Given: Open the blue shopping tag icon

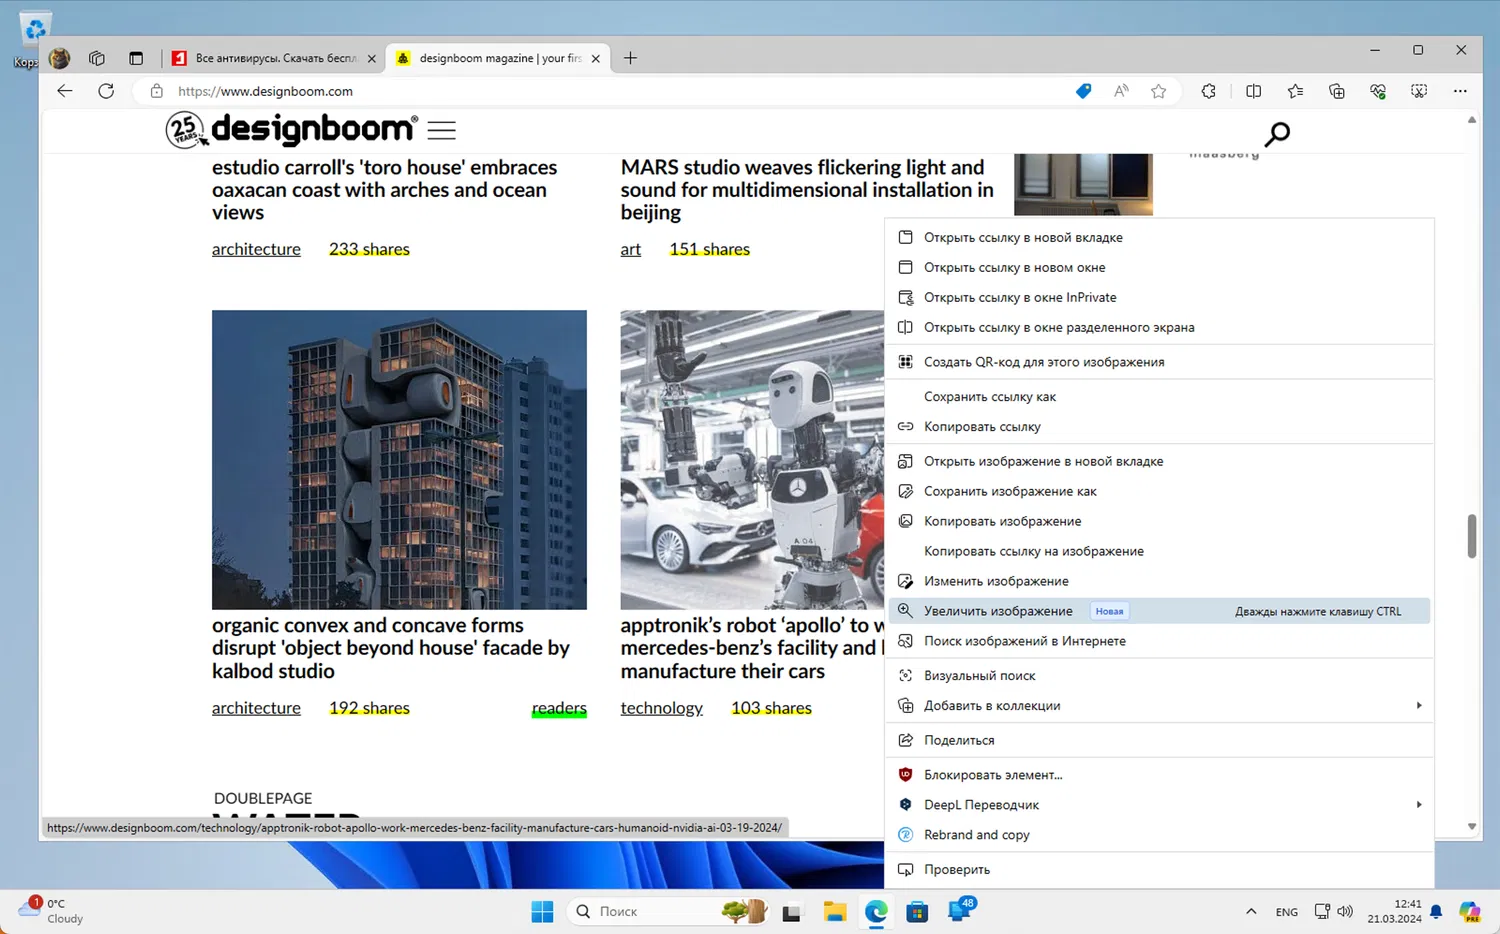Looking at the screenshot, I should tap(1083, 91).
